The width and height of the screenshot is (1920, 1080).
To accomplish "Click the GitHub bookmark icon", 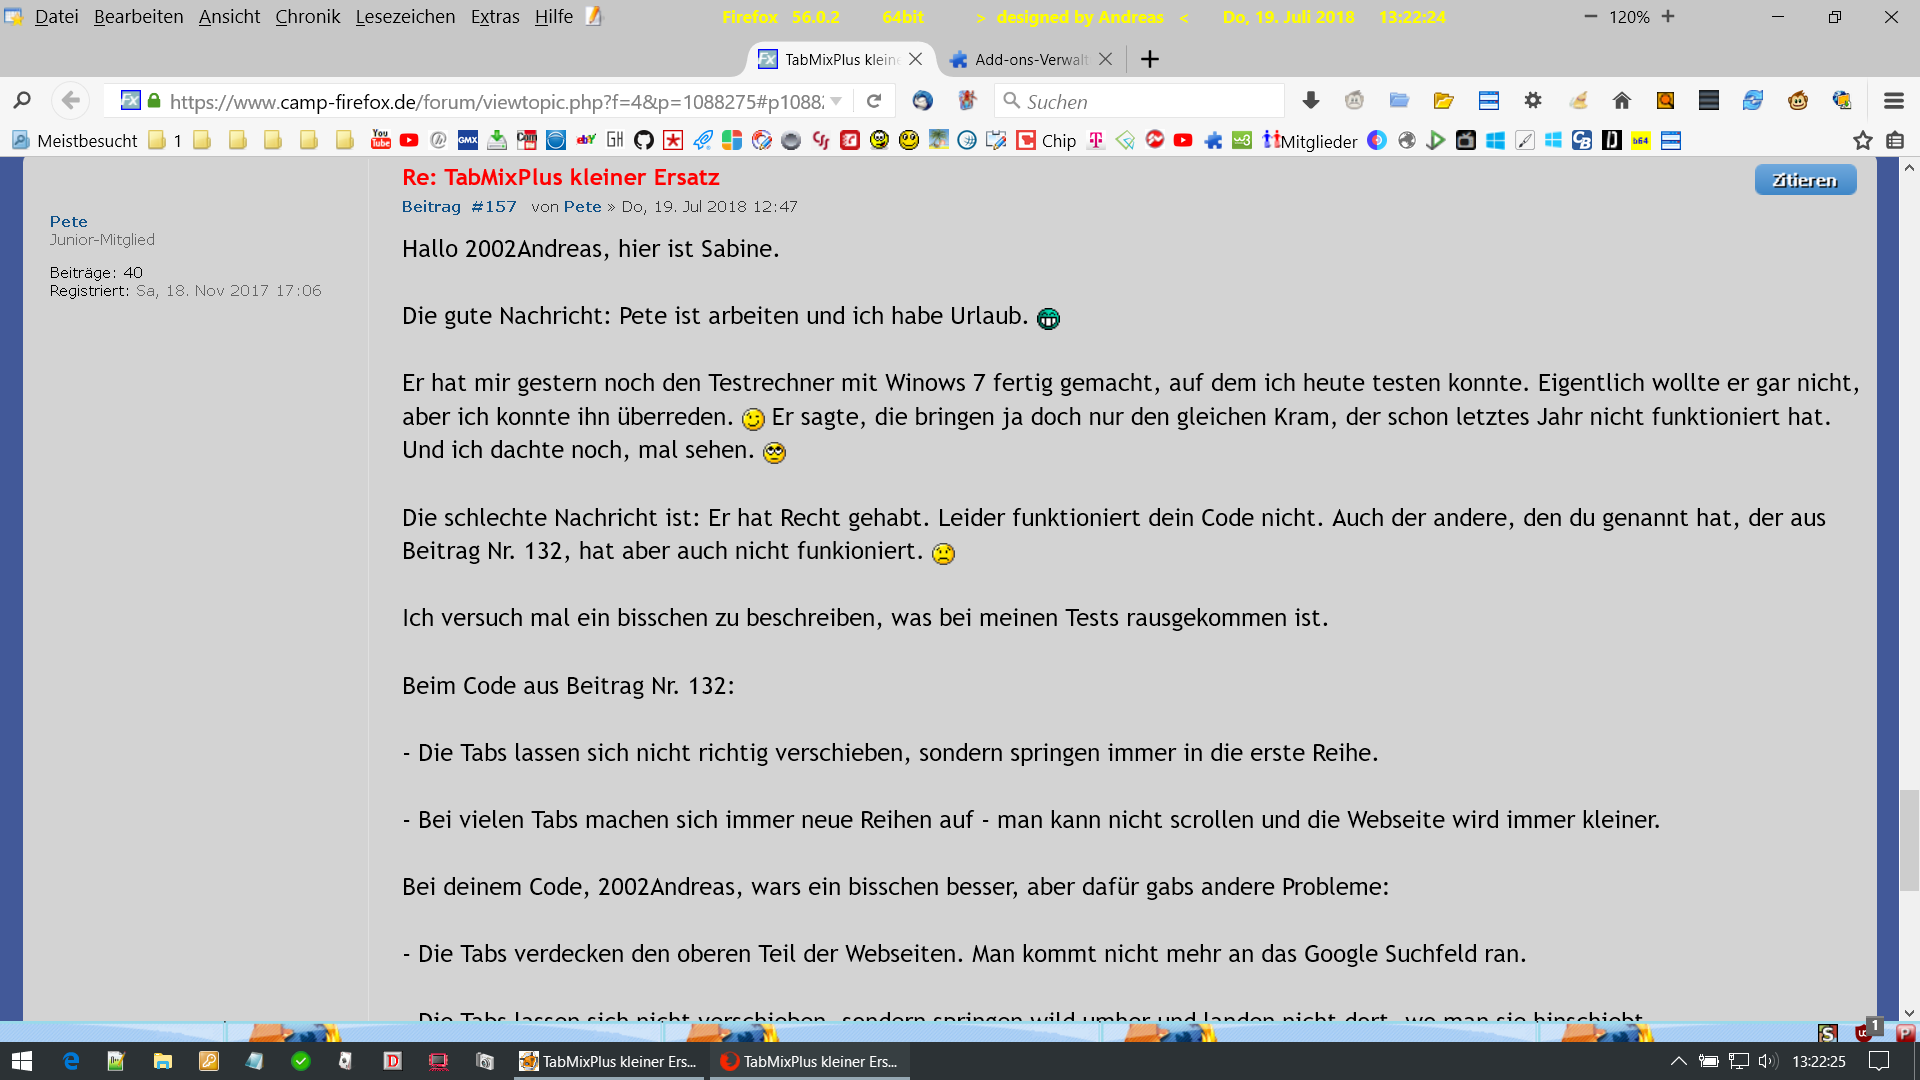I will tap(644, 140).
